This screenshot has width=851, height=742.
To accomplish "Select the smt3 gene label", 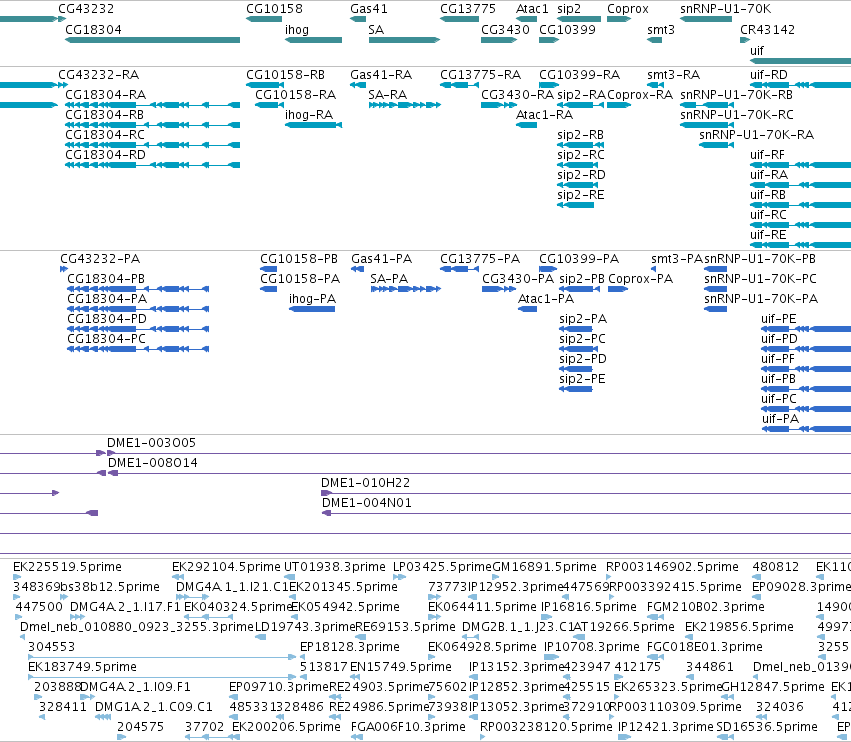I will point(661,29).
